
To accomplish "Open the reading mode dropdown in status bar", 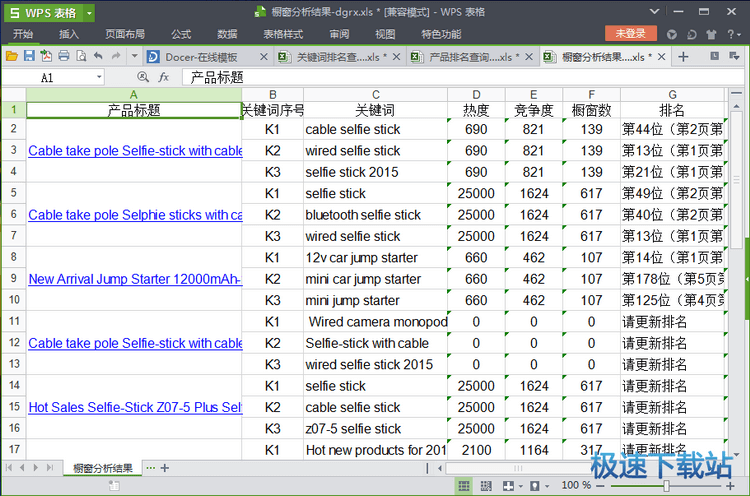I will (547, 486).
